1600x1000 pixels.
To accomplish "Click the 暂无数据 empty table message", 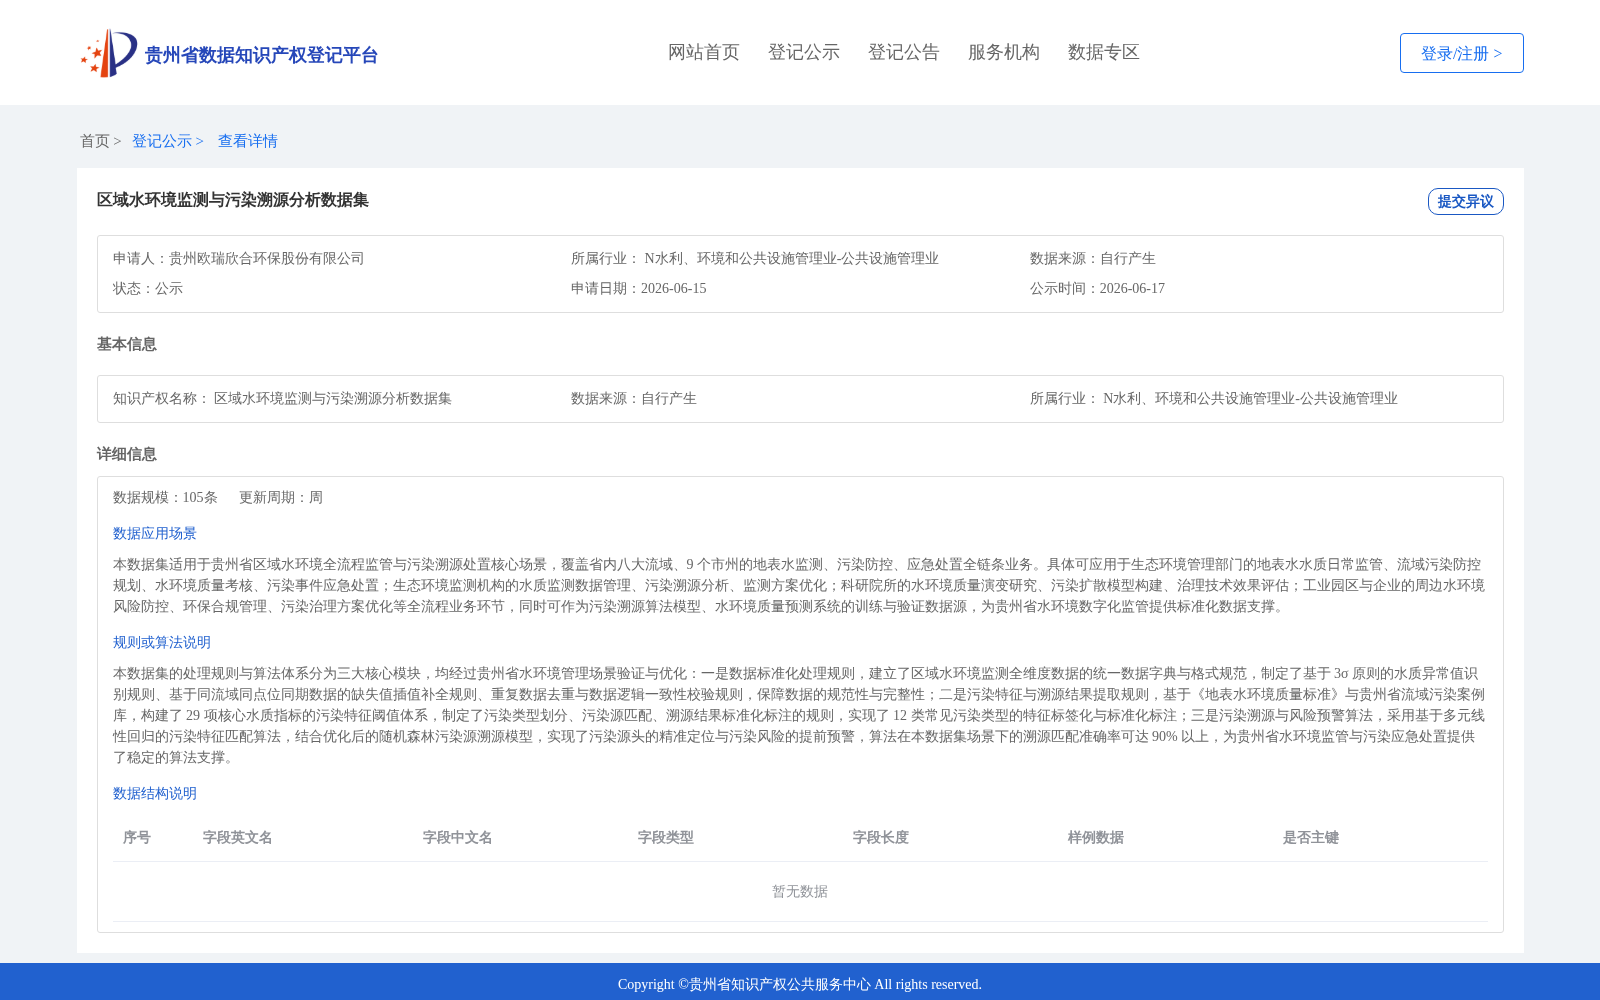I will pyautogui.click(x=800, y=891).
